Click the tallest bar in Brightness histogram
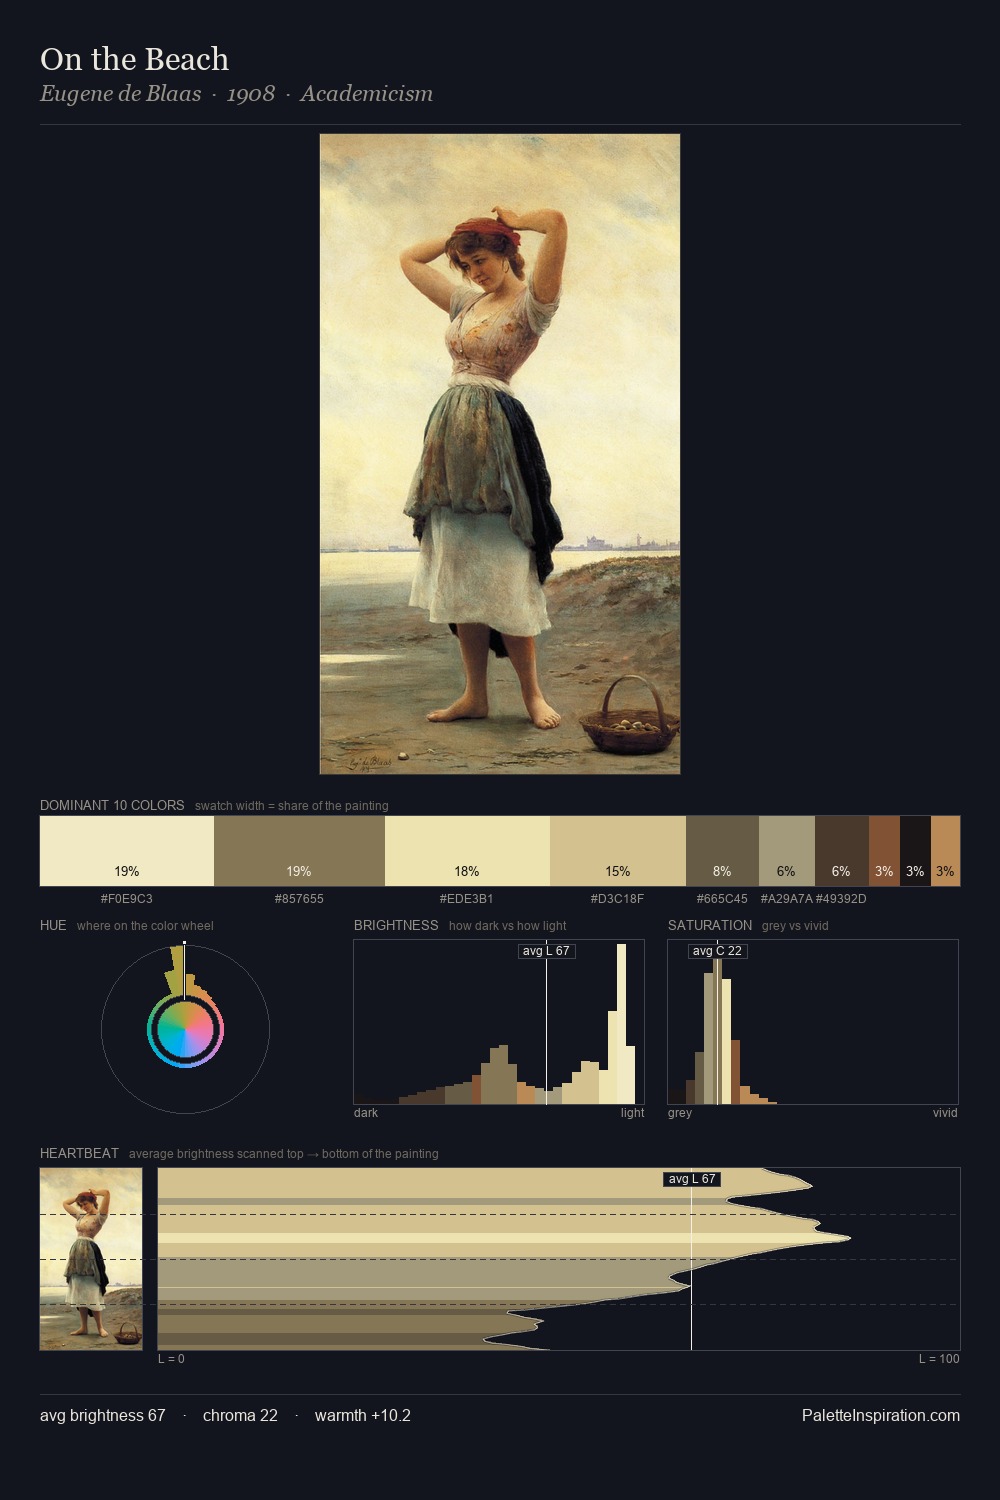Viewport: 1000px width, 1500px height. click(623, 1022)
